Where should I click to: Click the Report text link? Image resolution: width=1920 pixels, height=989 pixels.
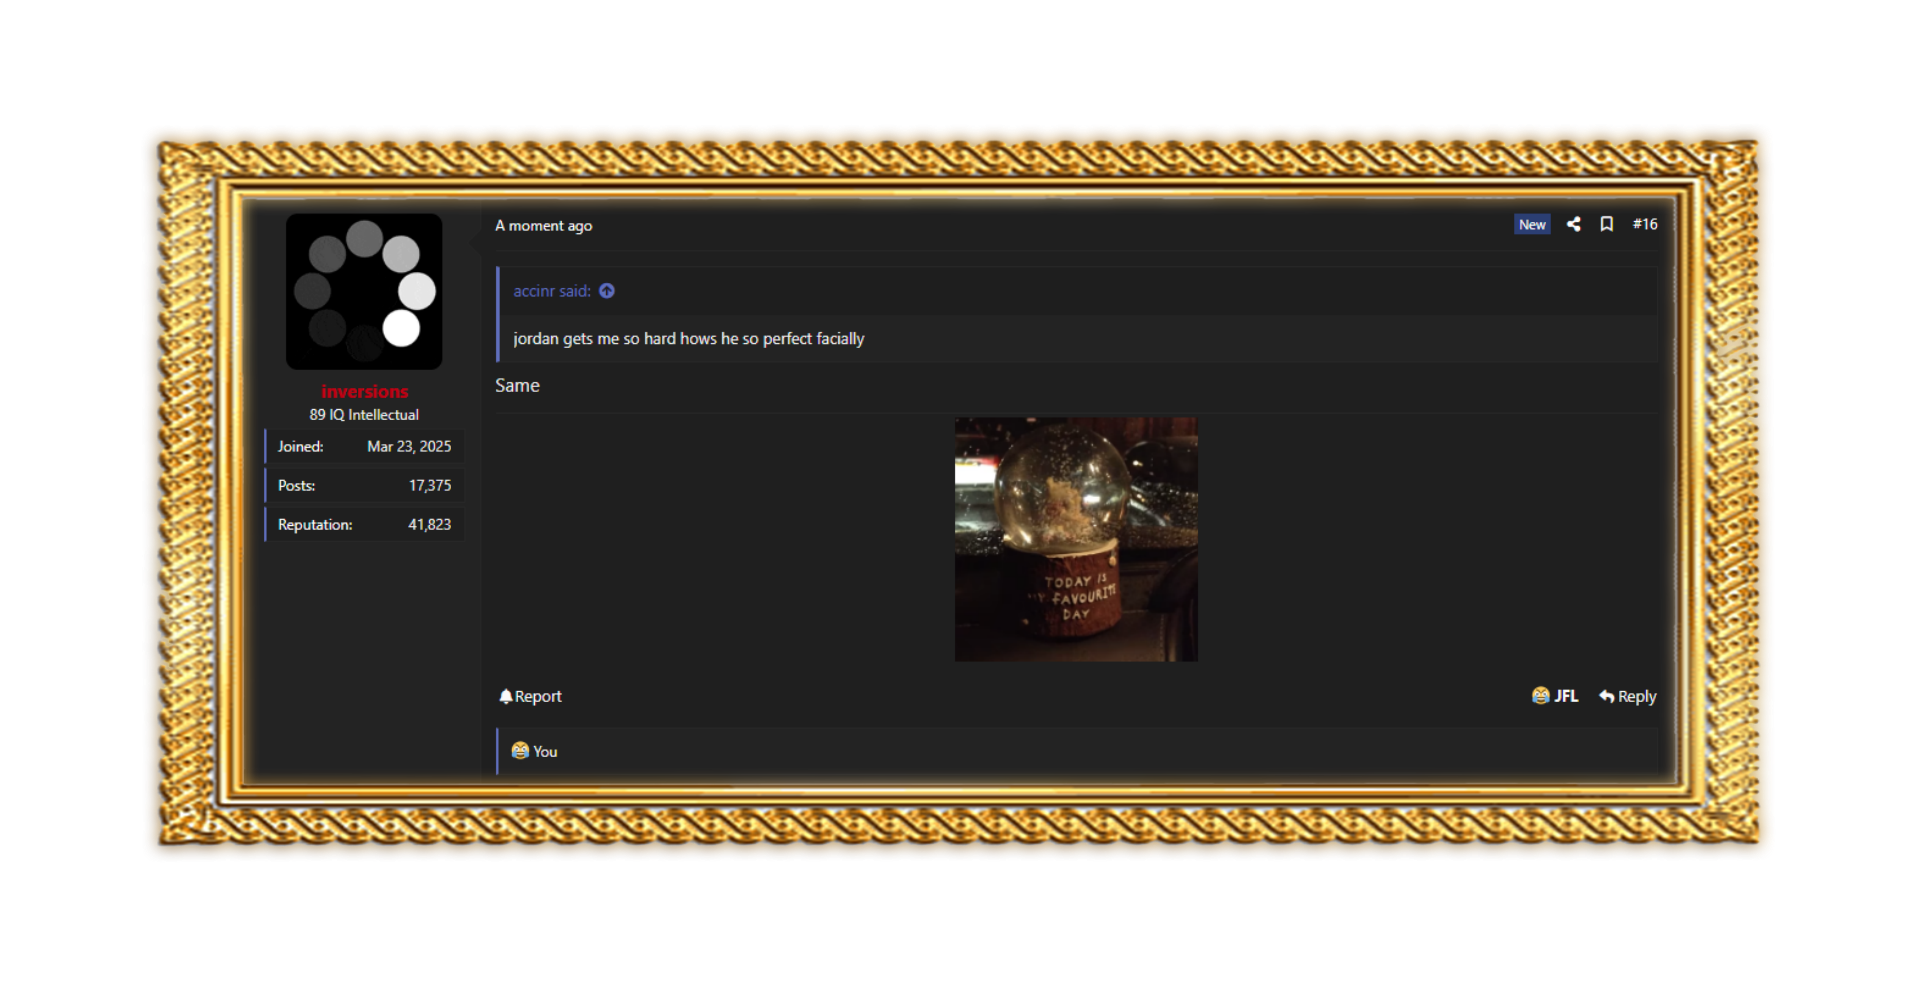pos(538,696)
